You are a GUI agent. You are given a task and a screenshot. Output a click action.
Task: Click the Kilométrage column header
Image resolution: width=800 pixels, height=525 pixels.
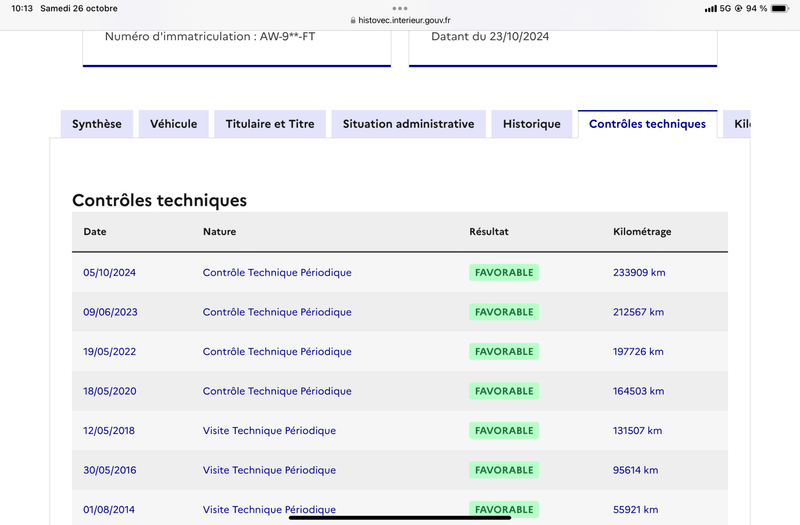(642, 232)
